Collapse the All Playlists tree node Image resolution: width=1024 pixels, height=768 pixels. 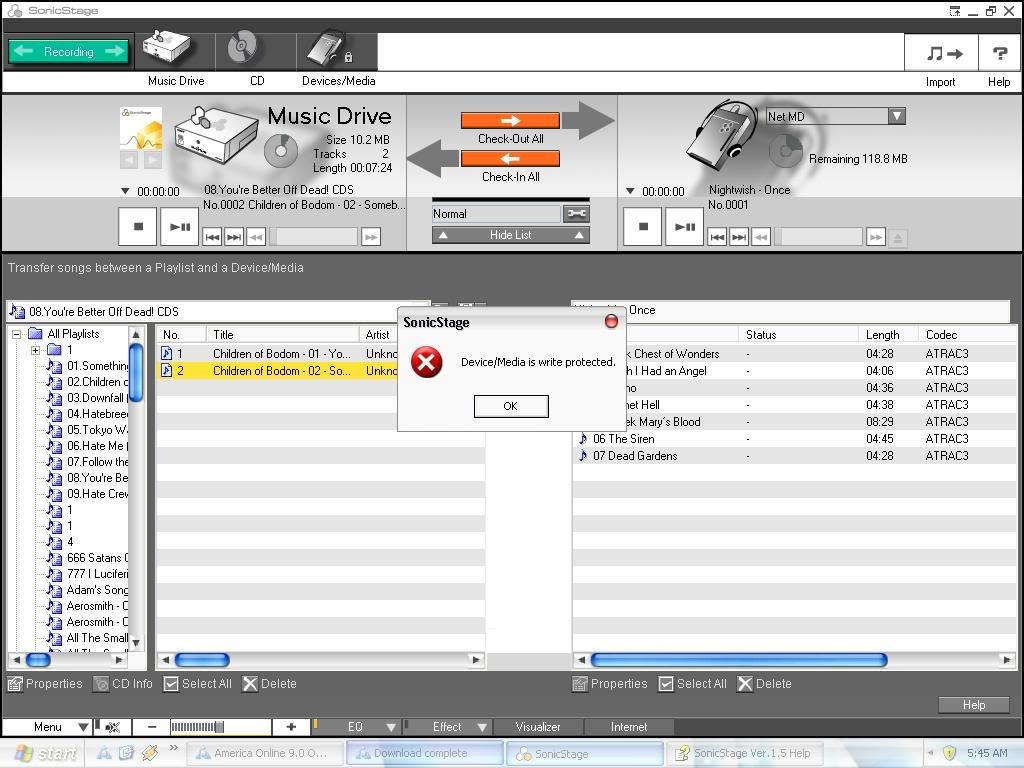pyautogui.click(x=17, y=334)
